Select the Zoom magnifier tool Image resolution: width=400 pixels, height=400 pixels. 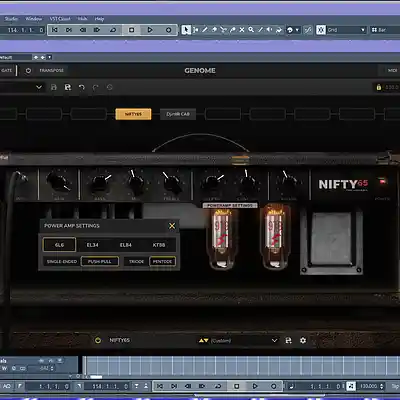(251, 30)
